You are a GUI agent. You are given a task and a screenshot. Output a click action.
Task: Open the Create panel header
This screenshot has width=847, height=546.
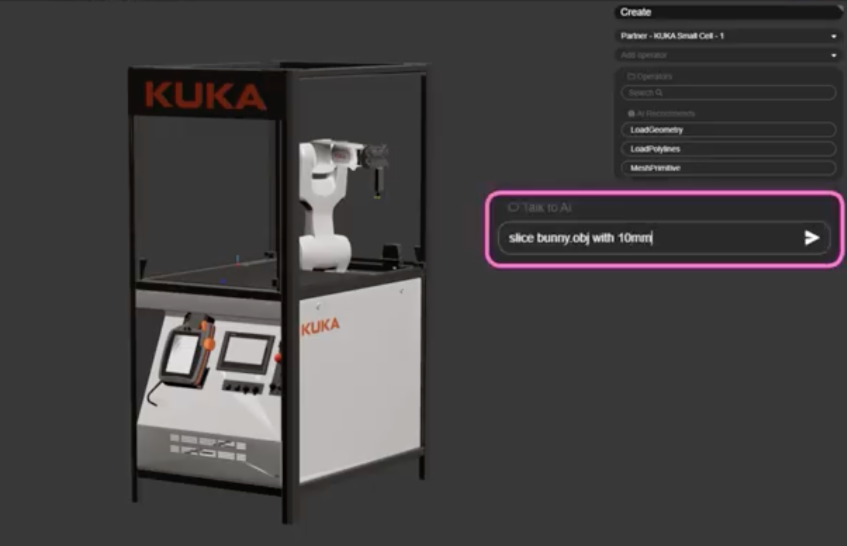click(x=727, y=12)
